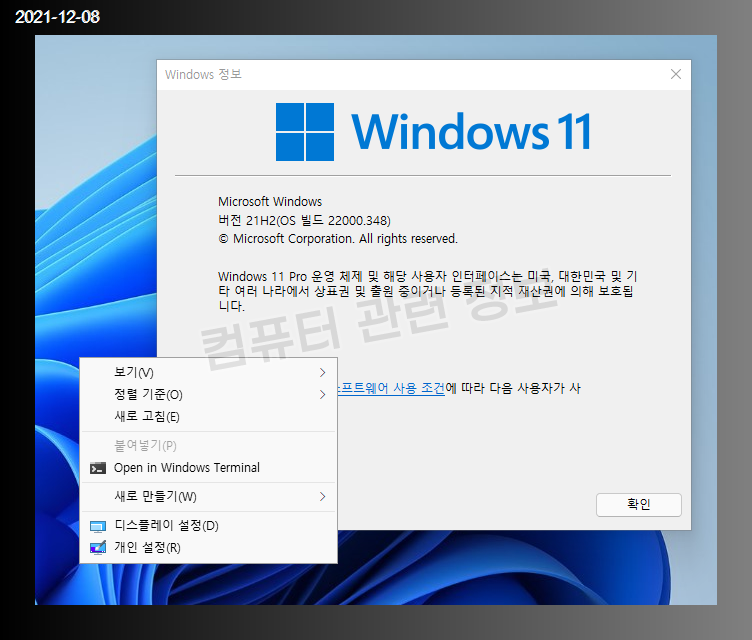Close the Windows 정보 dialog
The width and height of the screenshot is (752, 640).
coord(676,74)
